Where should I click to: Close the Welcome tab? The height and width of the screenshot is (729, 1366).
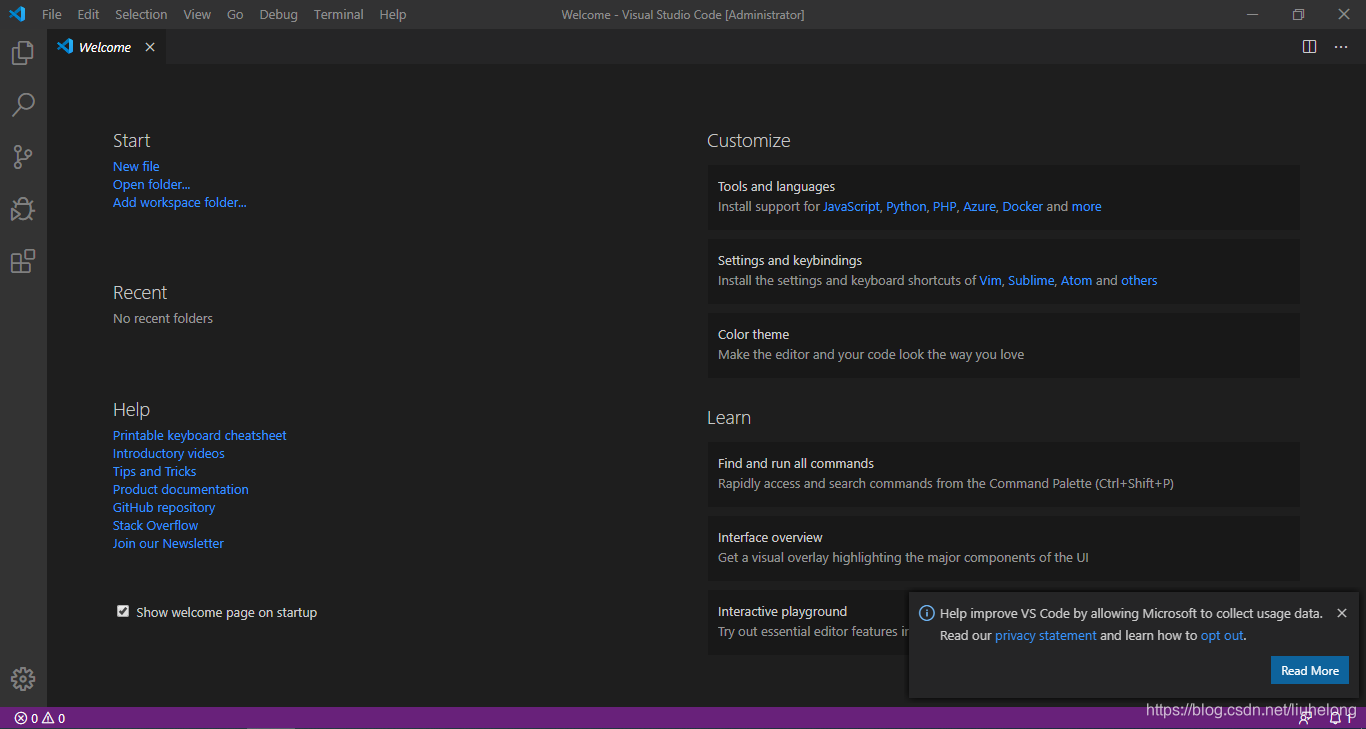[150, 47]
